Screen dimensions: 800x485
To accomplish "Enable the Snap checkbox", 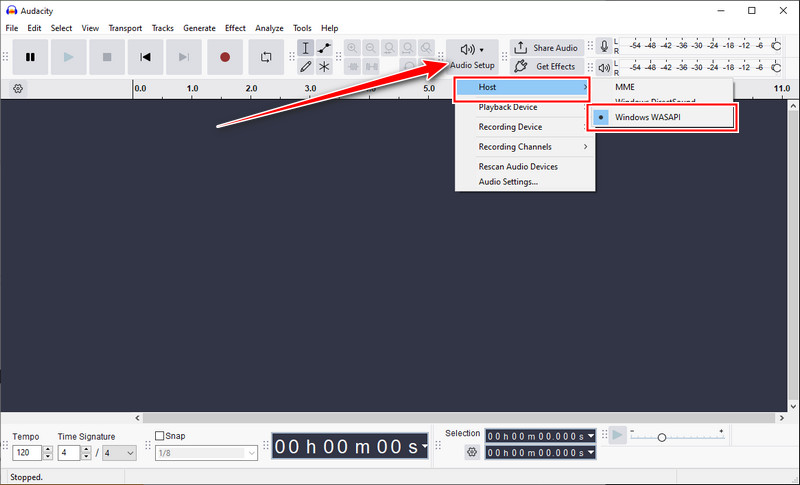I will [x=160, y=436].
